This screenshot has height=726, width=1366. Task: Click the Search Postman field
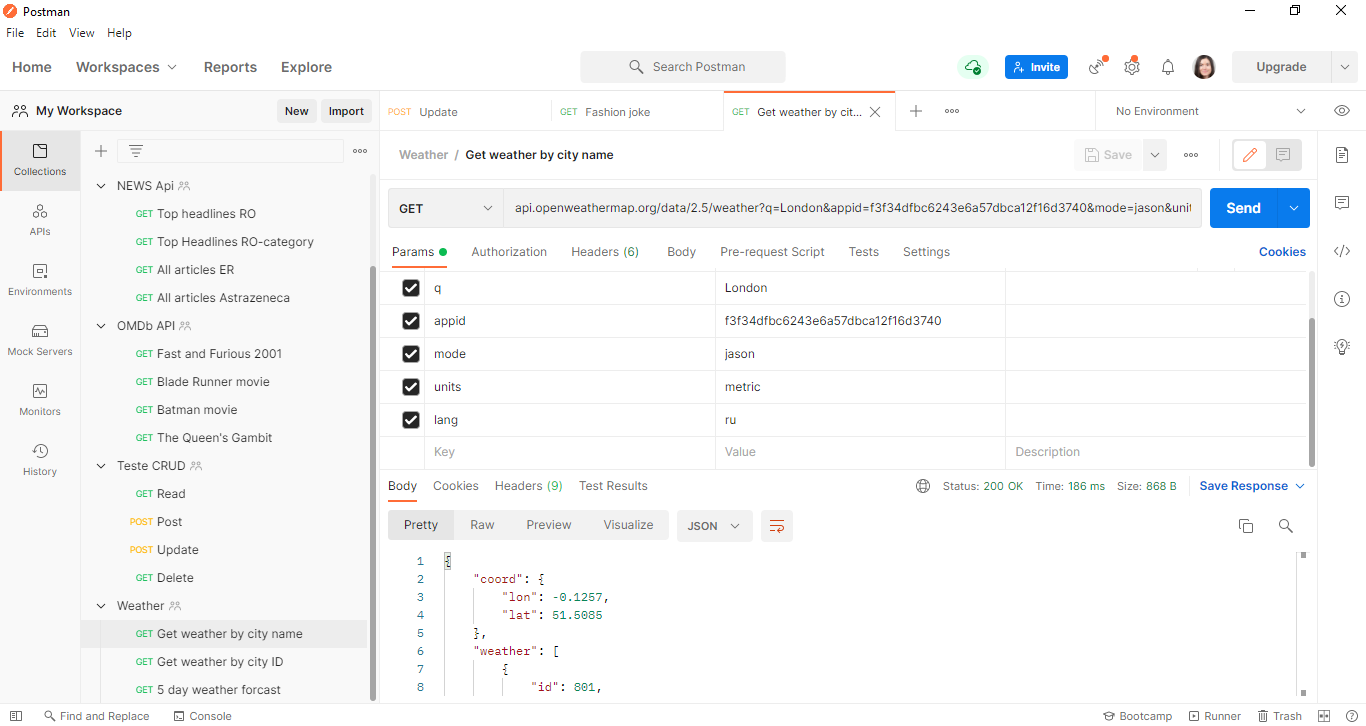(683, 67)
